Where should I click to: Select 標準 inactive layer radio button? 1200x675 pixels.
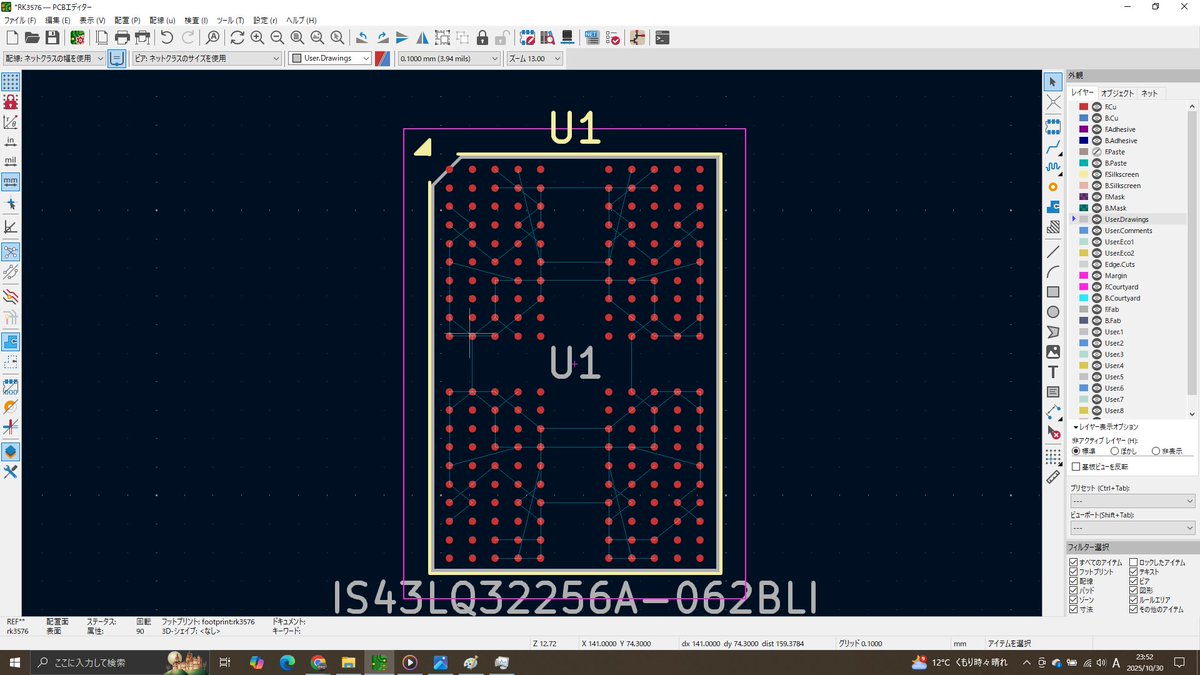coord(1076,451)
